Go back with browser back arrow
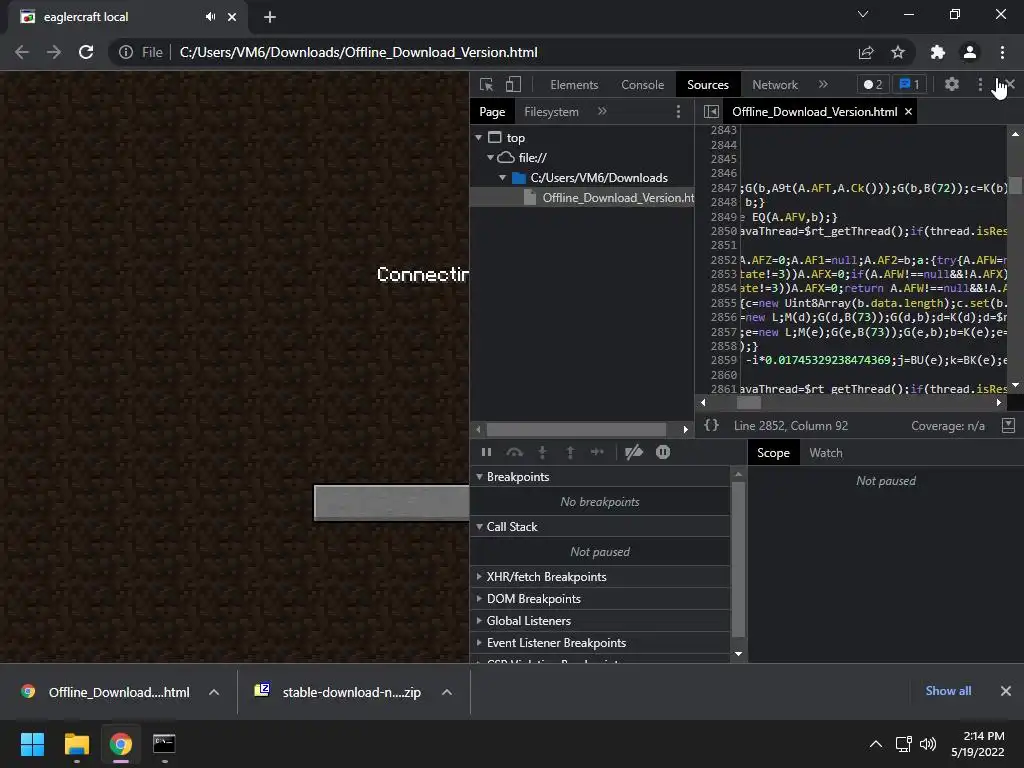Viewport: 1024px width, 768px height. (x=22, y=52)
